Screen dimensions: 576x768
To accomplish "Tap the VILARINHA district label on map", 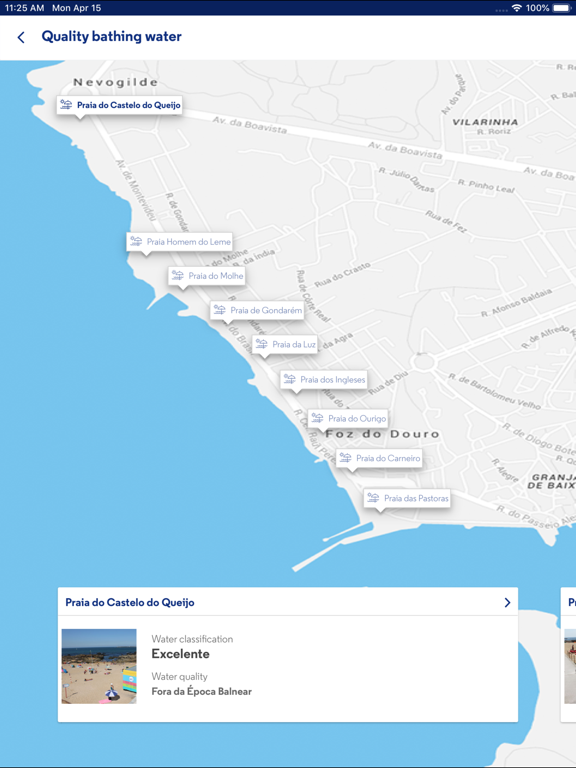I will point(485,122).
